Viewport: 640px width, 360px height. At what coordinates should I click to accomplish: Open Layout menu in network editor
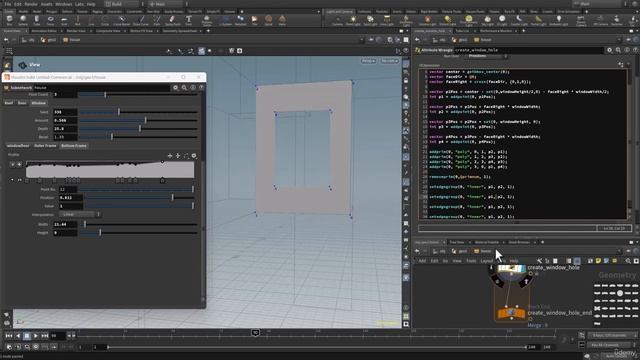click(x=487, y=261)
